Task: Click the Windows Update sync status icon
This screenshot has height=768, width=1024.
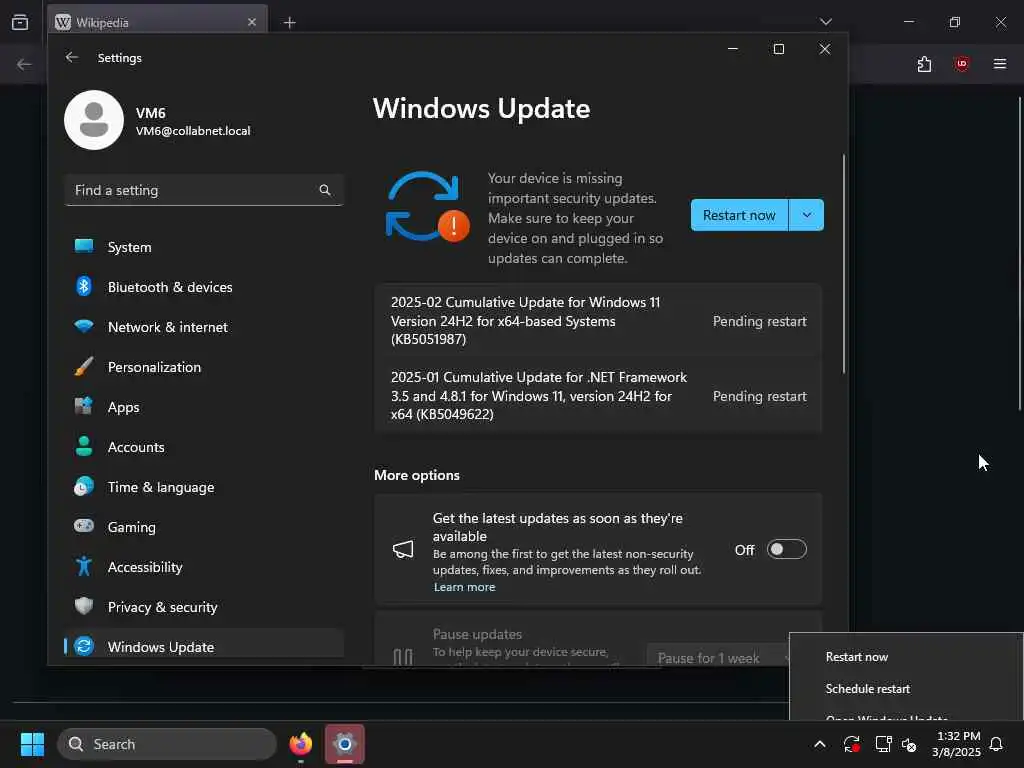Action: pyautogui.click(x=427, y=206)
